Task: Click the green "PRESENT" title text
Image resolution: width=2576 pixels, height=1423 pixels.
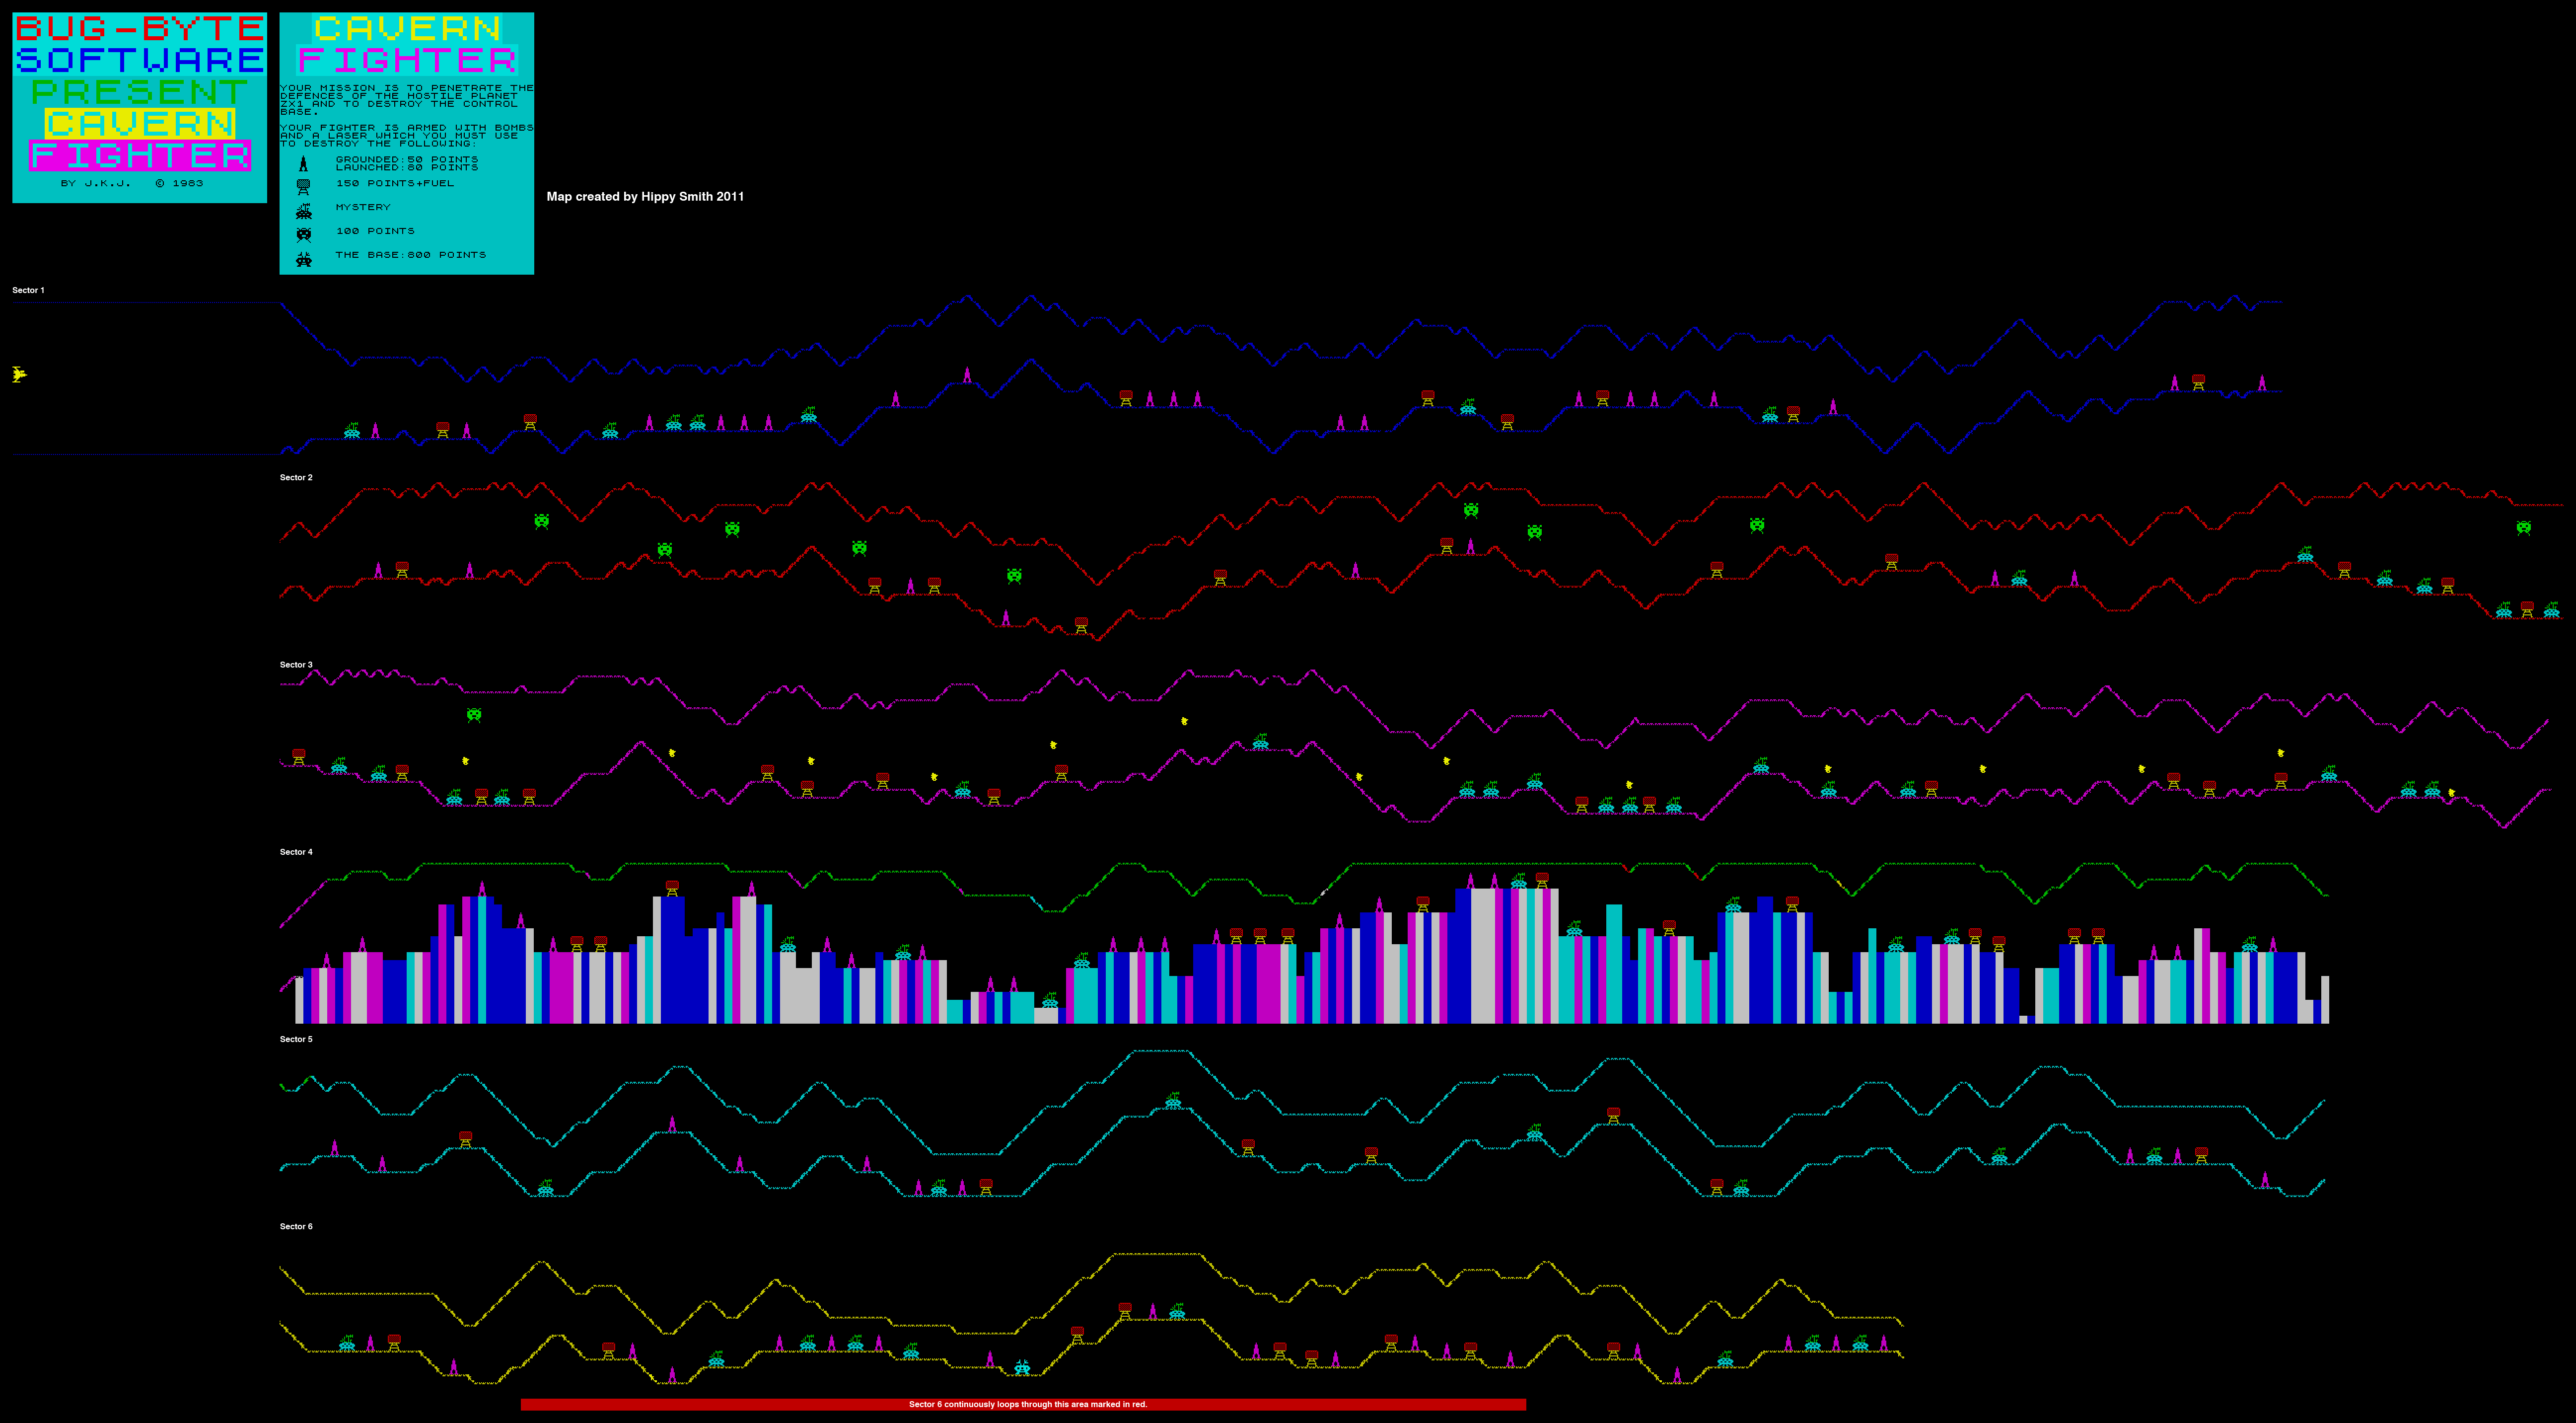Action: [x=140, y=92]
